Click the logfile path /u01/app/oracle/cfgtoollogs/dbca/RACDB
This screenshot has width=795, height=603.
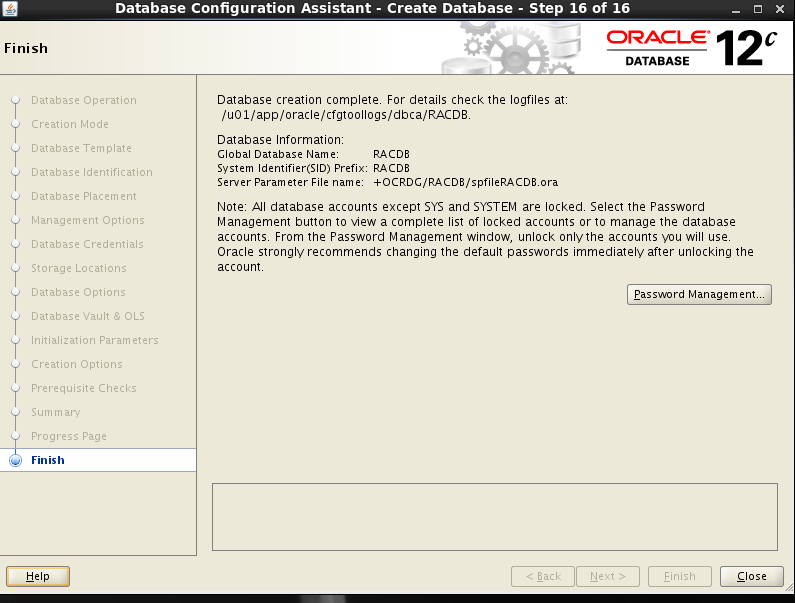pyautogui.click(x=346, y=115)
